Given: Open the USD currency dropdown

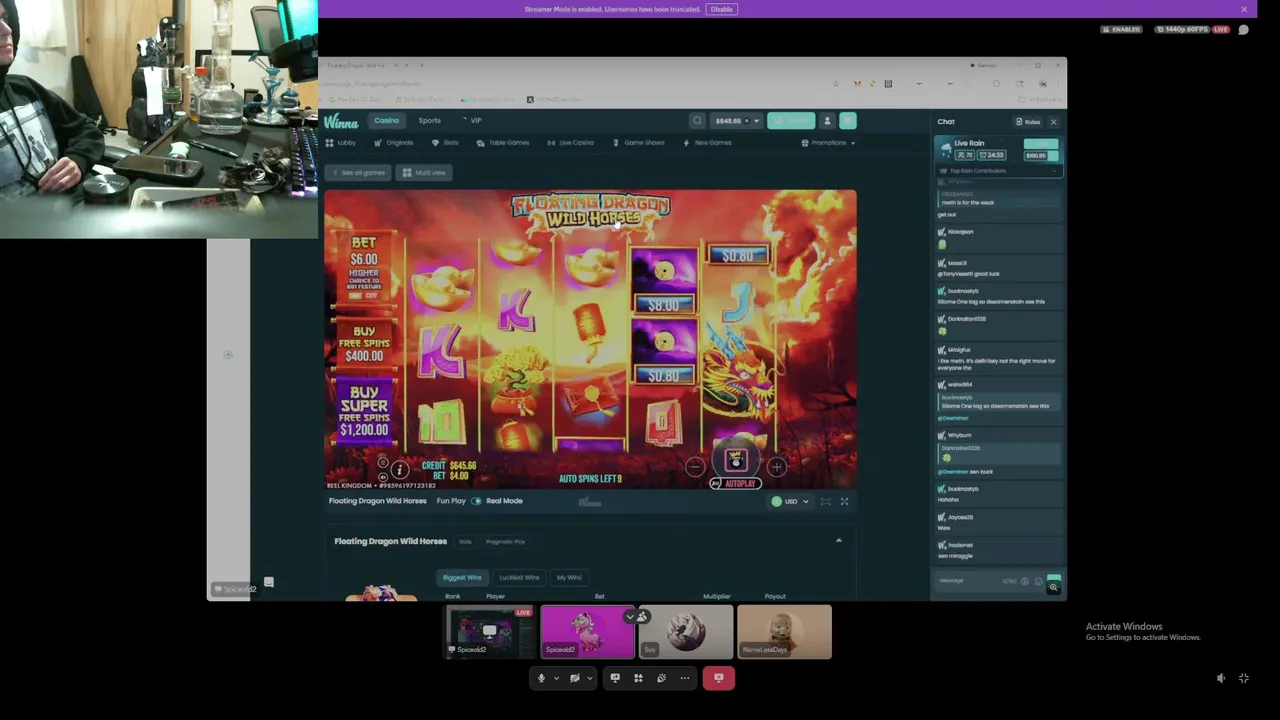Looking at the screenshot, I should 790,502.
